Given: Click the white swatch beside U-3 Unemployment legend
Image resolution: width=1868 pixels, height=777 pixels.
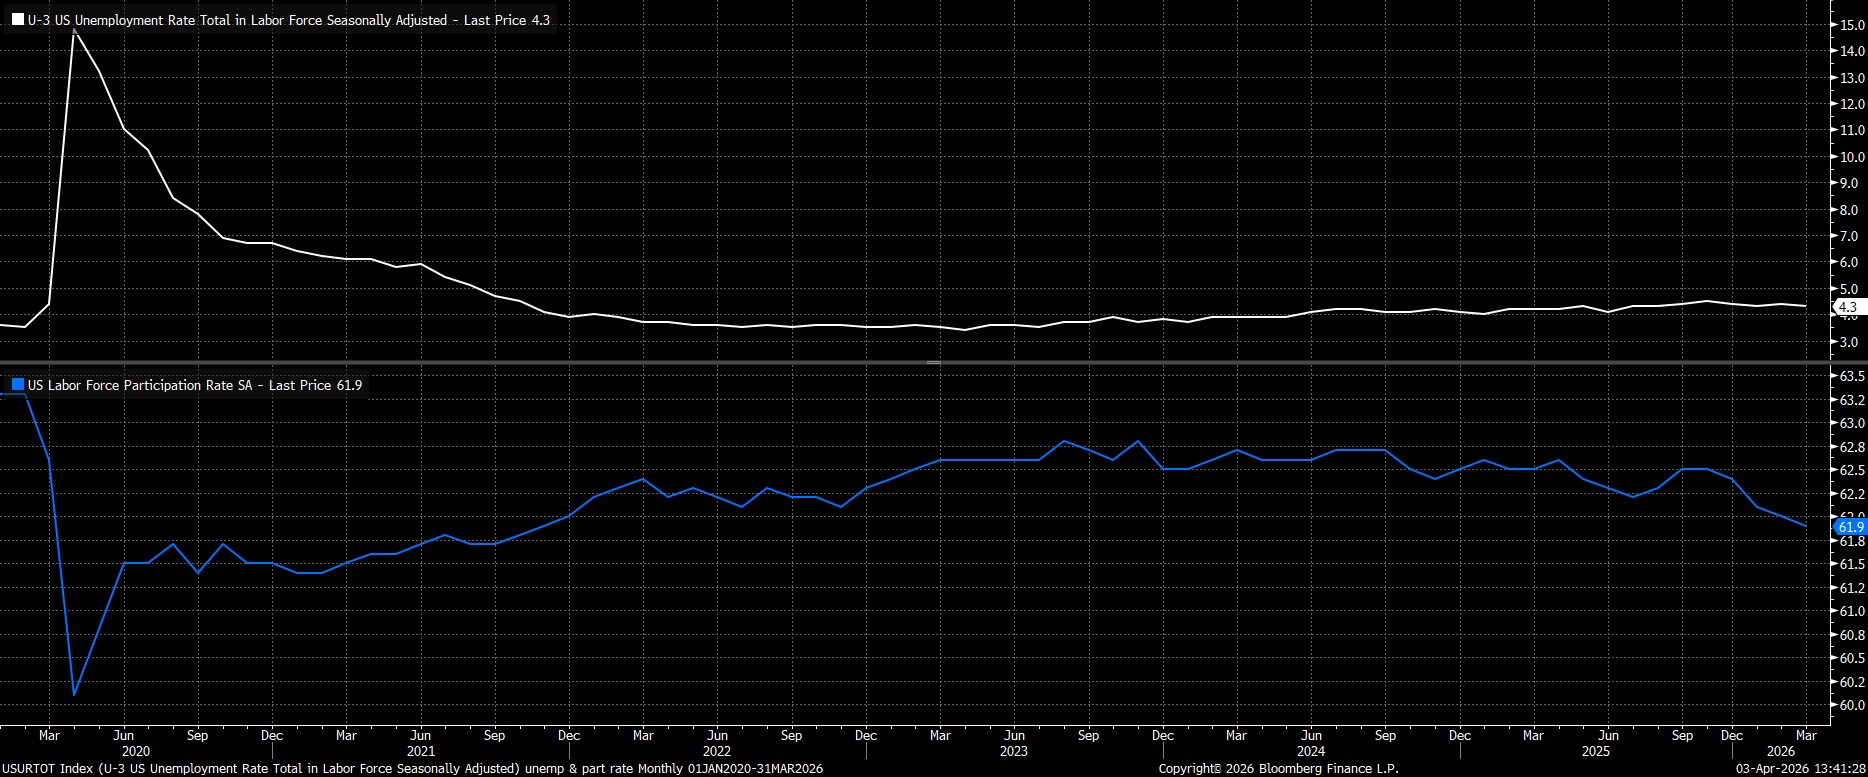Looking at the screenshot, I should [x=17, y=20].
